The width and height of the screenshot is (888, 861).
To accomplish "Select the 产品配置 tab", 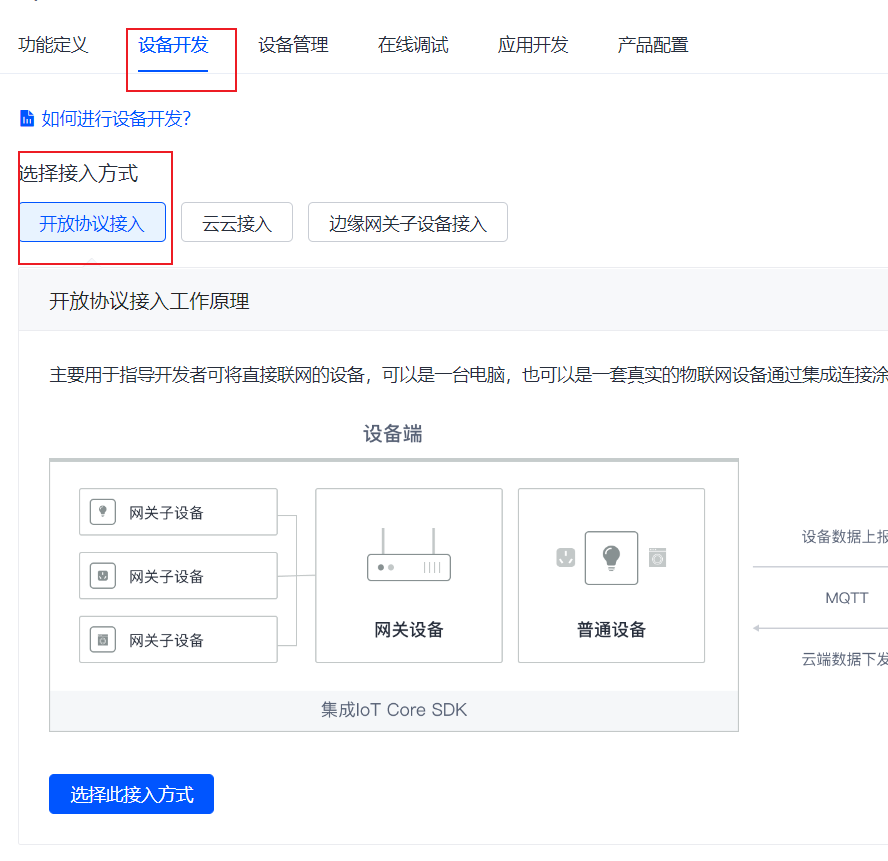I will (x=653, y=45).
